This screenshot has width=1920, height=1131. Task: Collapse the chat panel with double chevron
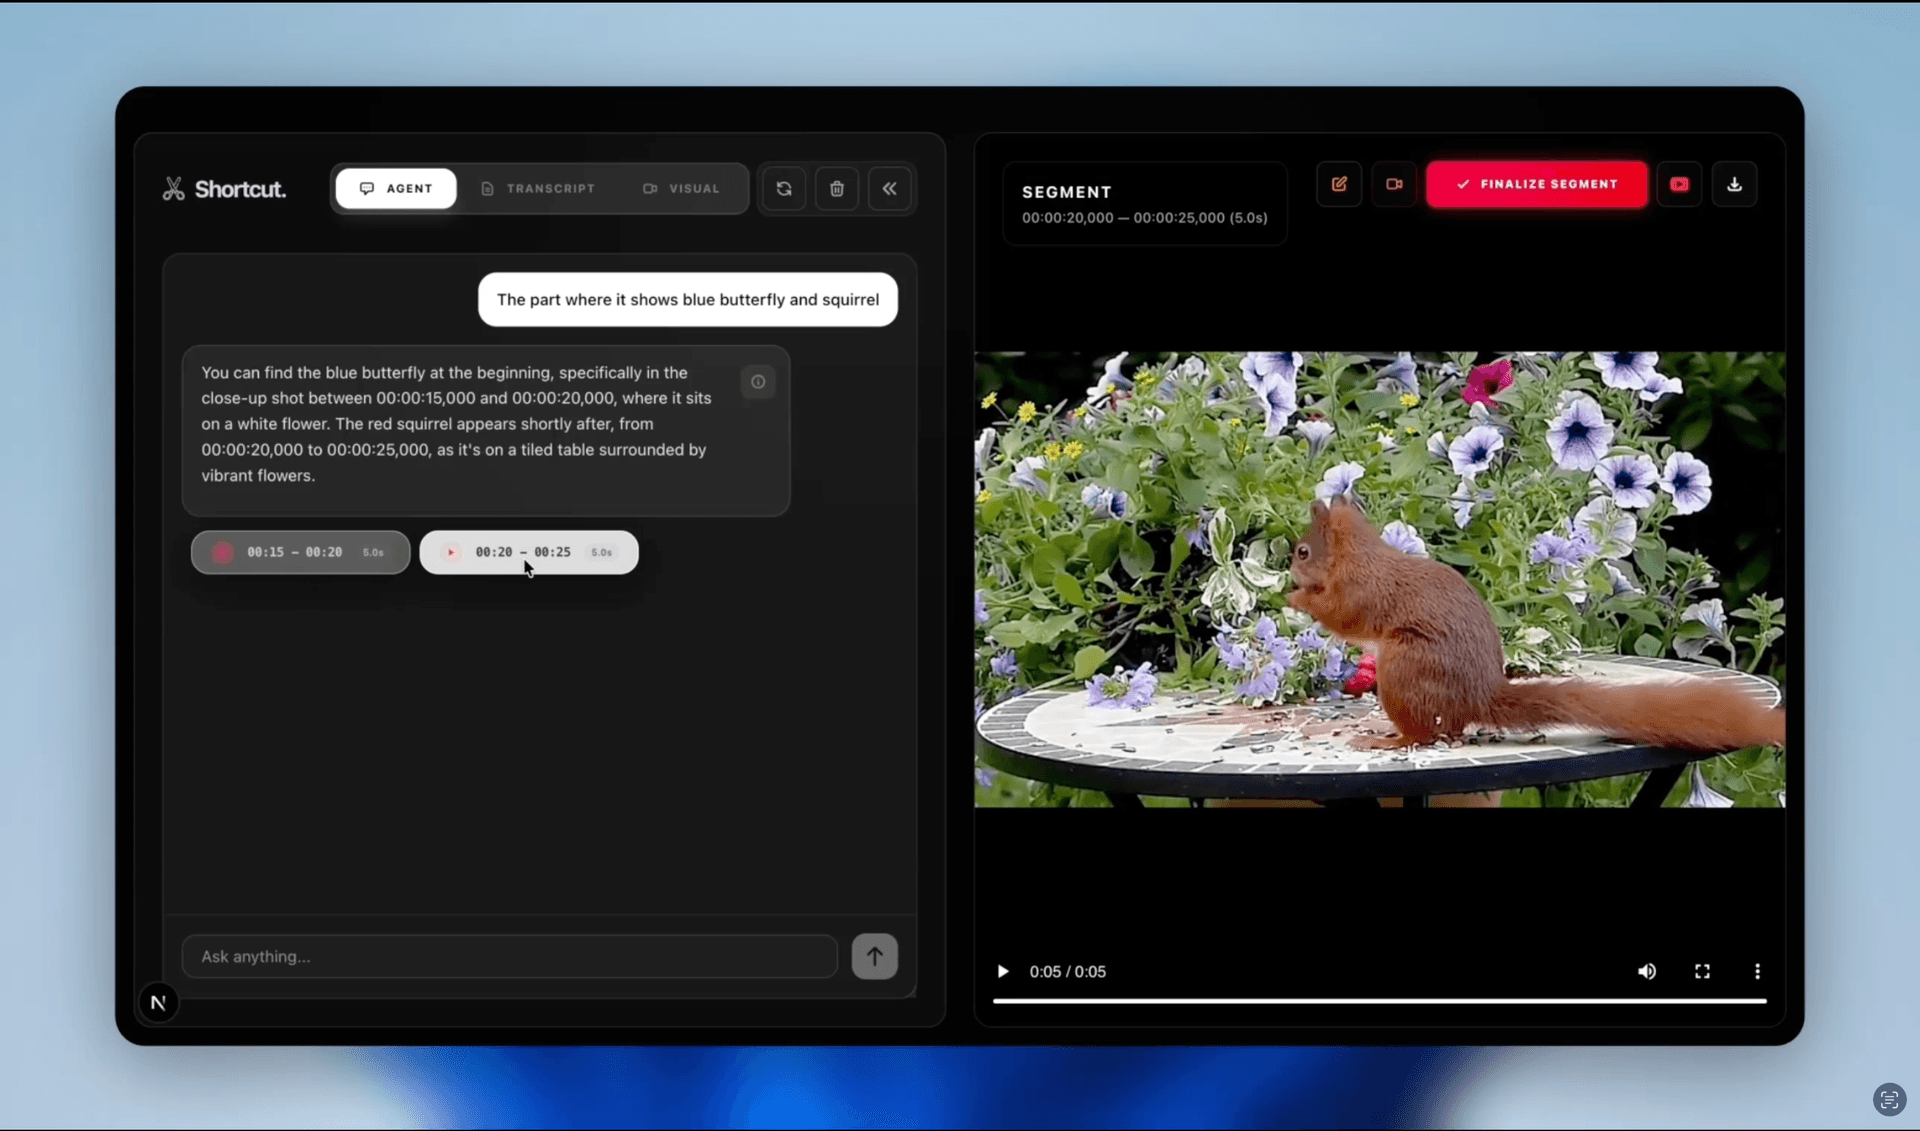(x=889, y=188)
